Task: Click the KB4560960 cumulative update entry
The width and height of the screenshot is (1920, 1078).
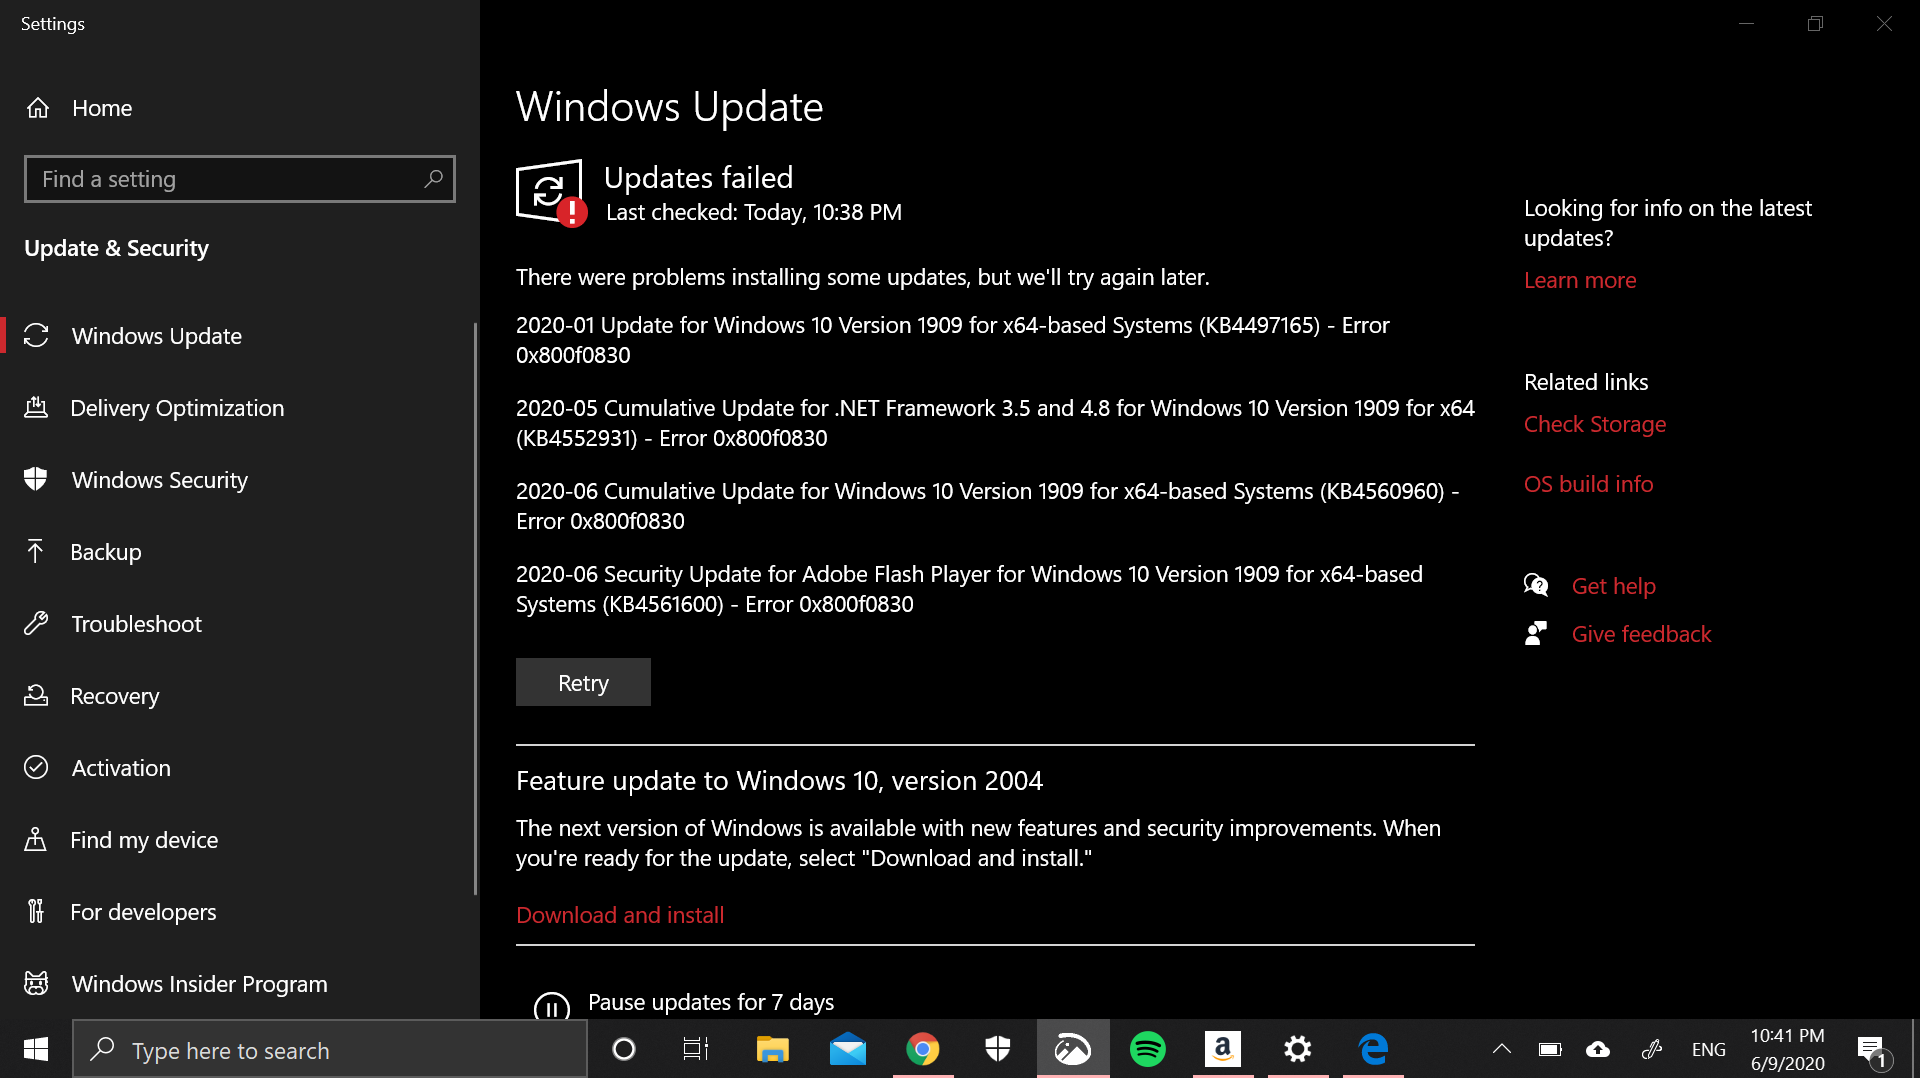Action: click(987, 506)
